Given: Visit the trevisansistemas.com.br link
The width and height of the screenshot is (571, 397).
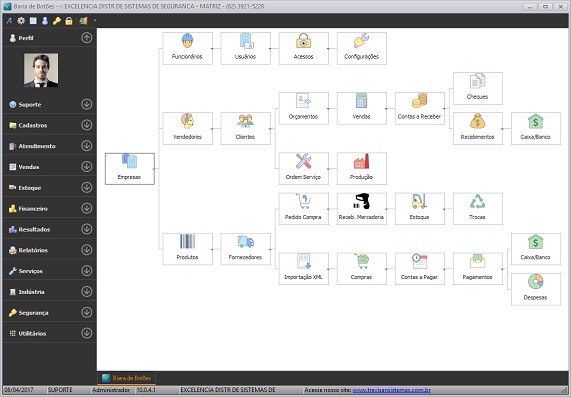Looking at the screenshot, I should 391,390.
